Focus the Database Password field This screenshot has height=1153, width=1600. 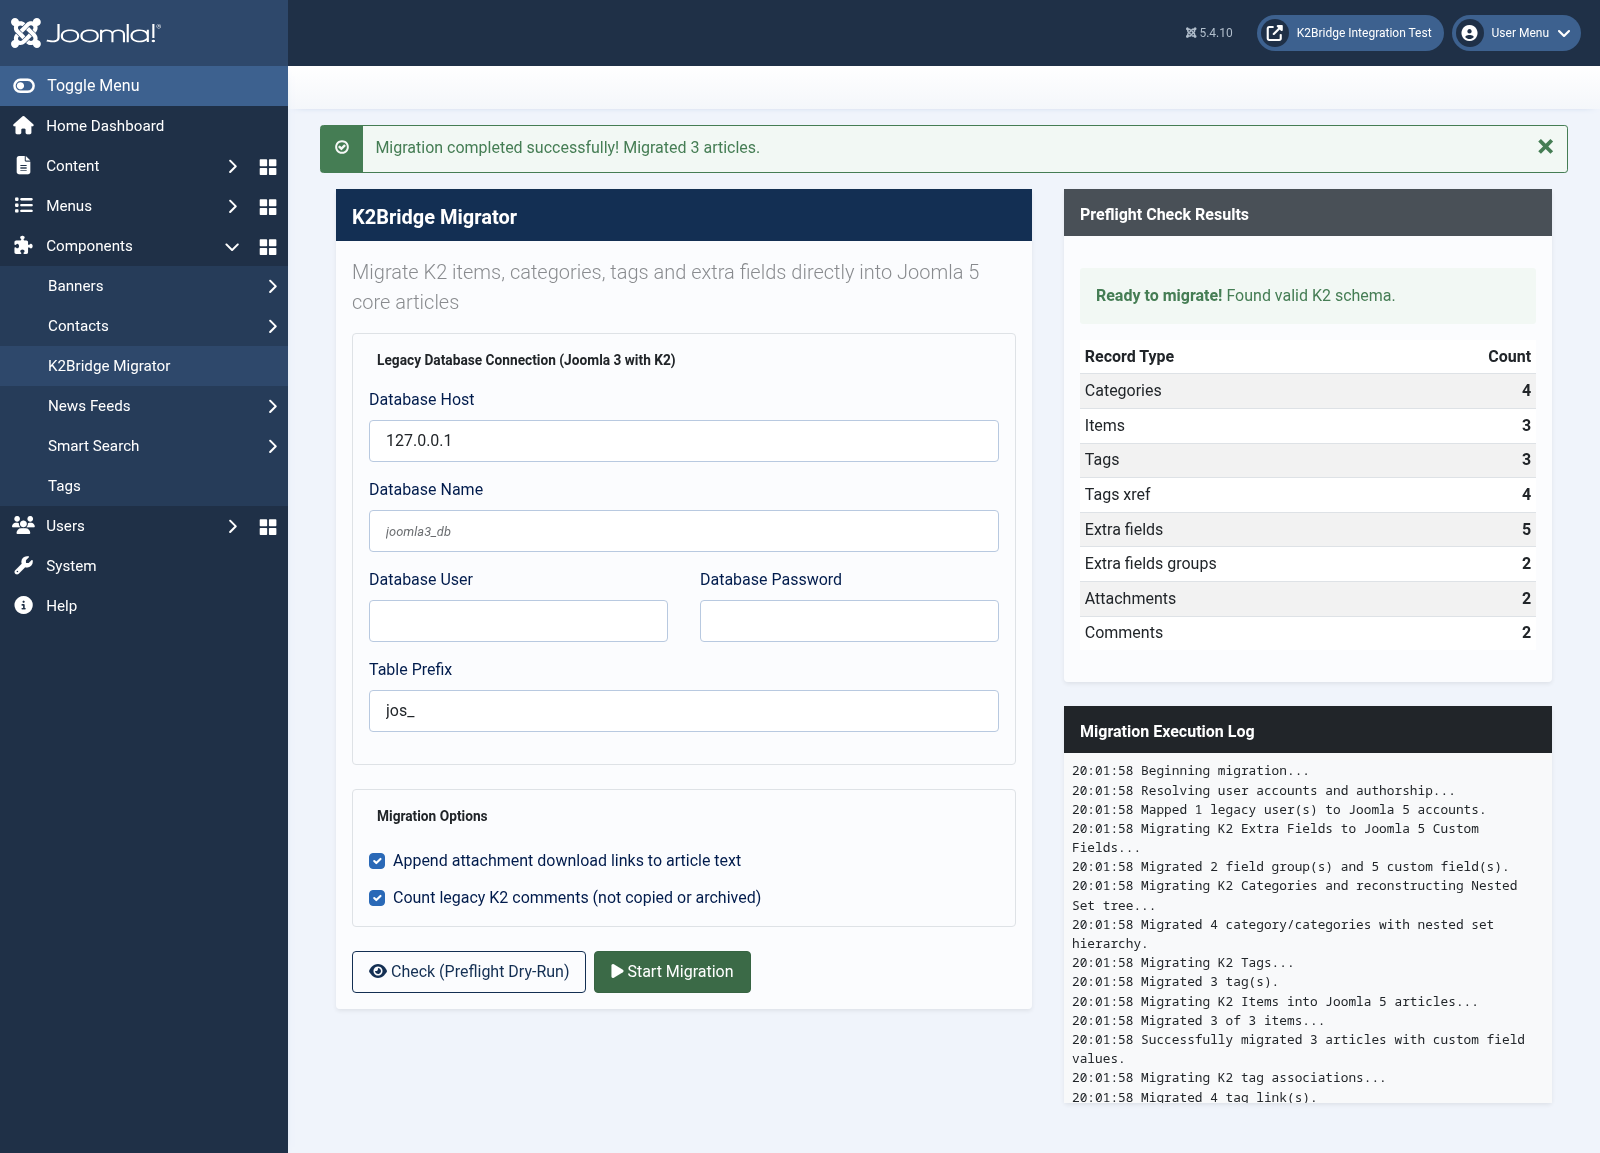click(x=849, y=621)
